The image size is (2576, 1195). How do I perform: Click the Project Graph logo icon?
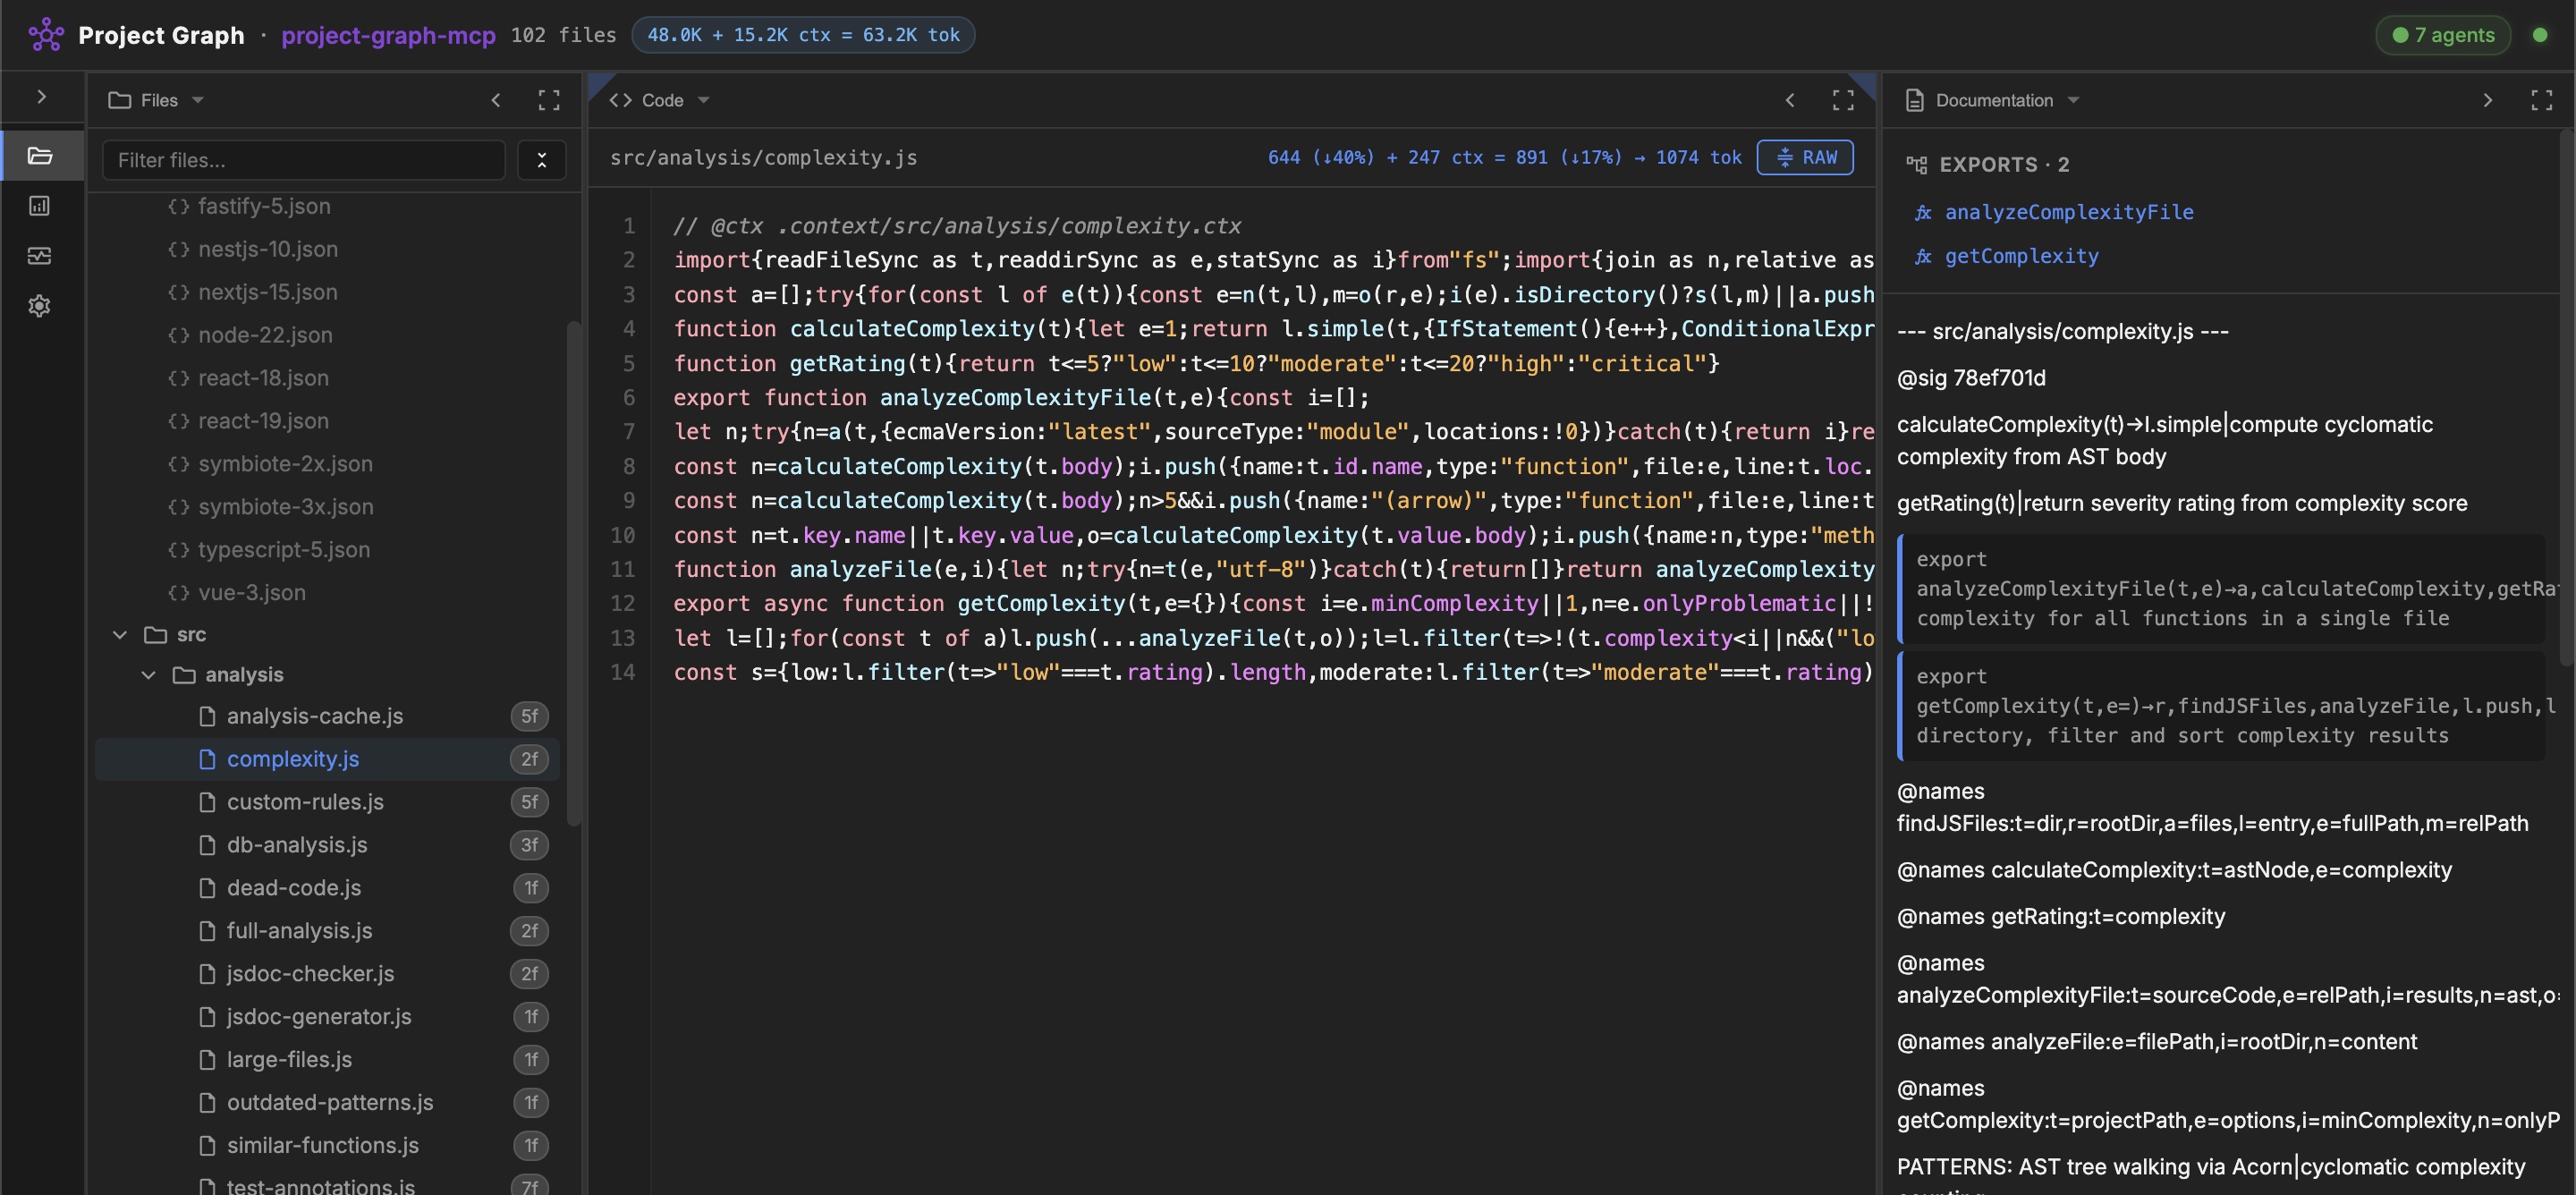click(47, 34)
